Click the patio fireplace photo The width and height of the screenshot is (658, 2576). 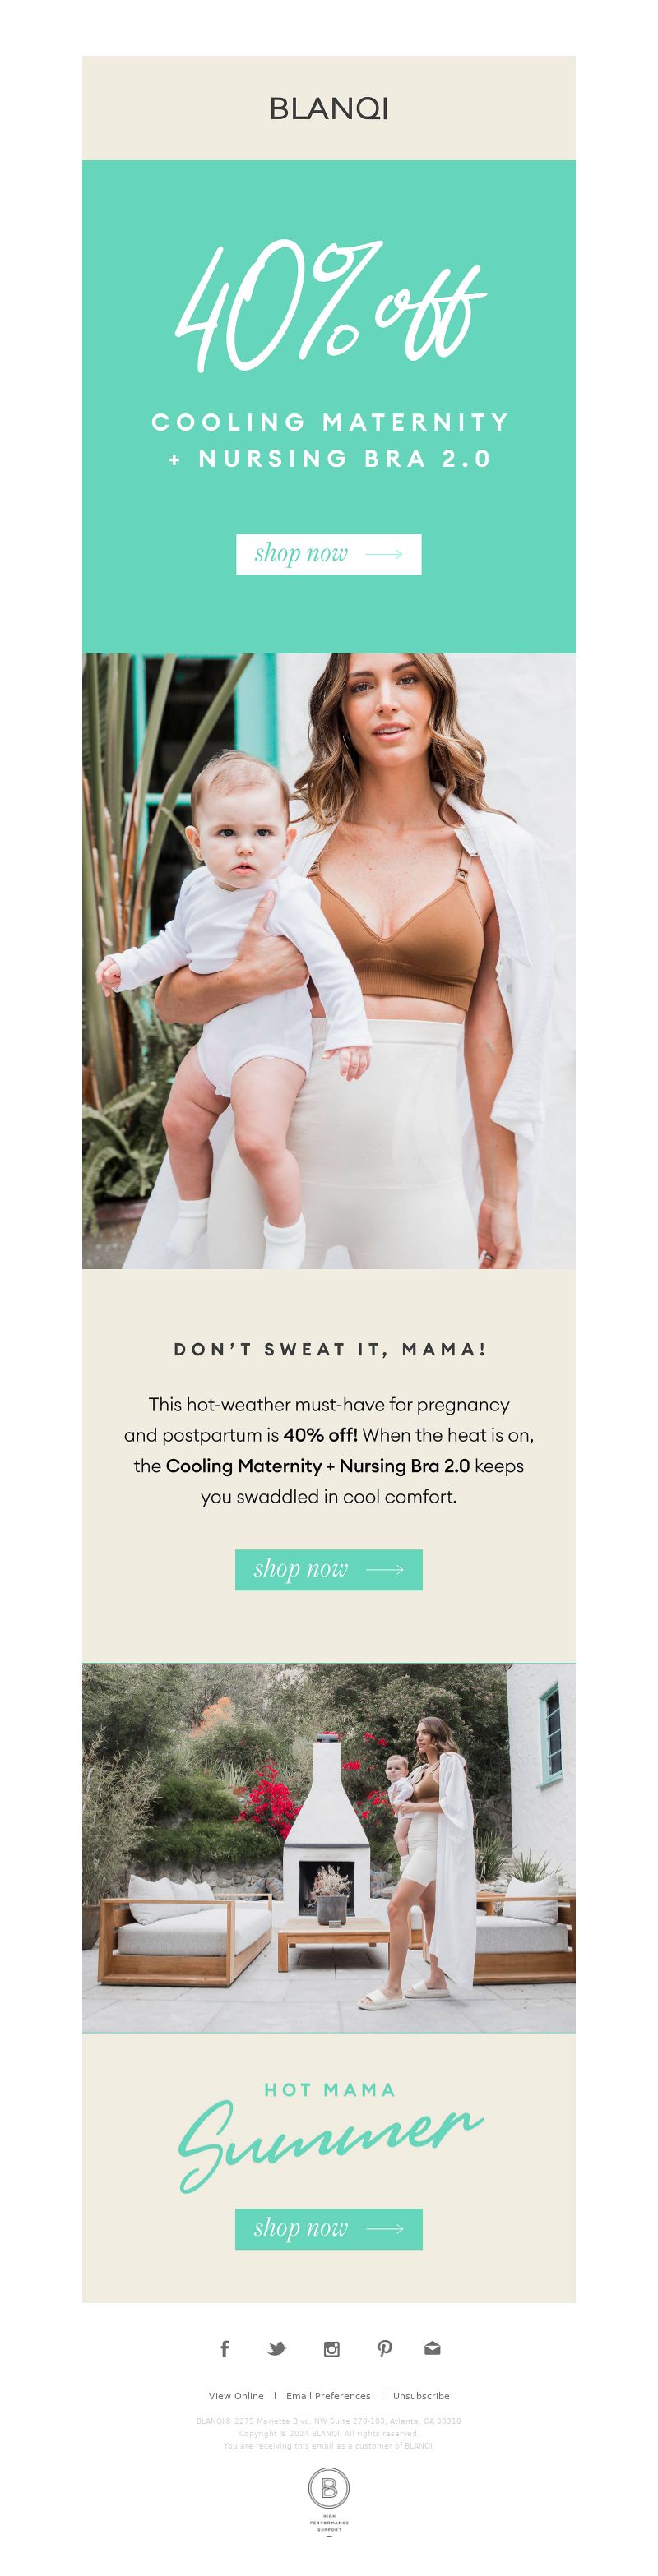[329, 1847]
